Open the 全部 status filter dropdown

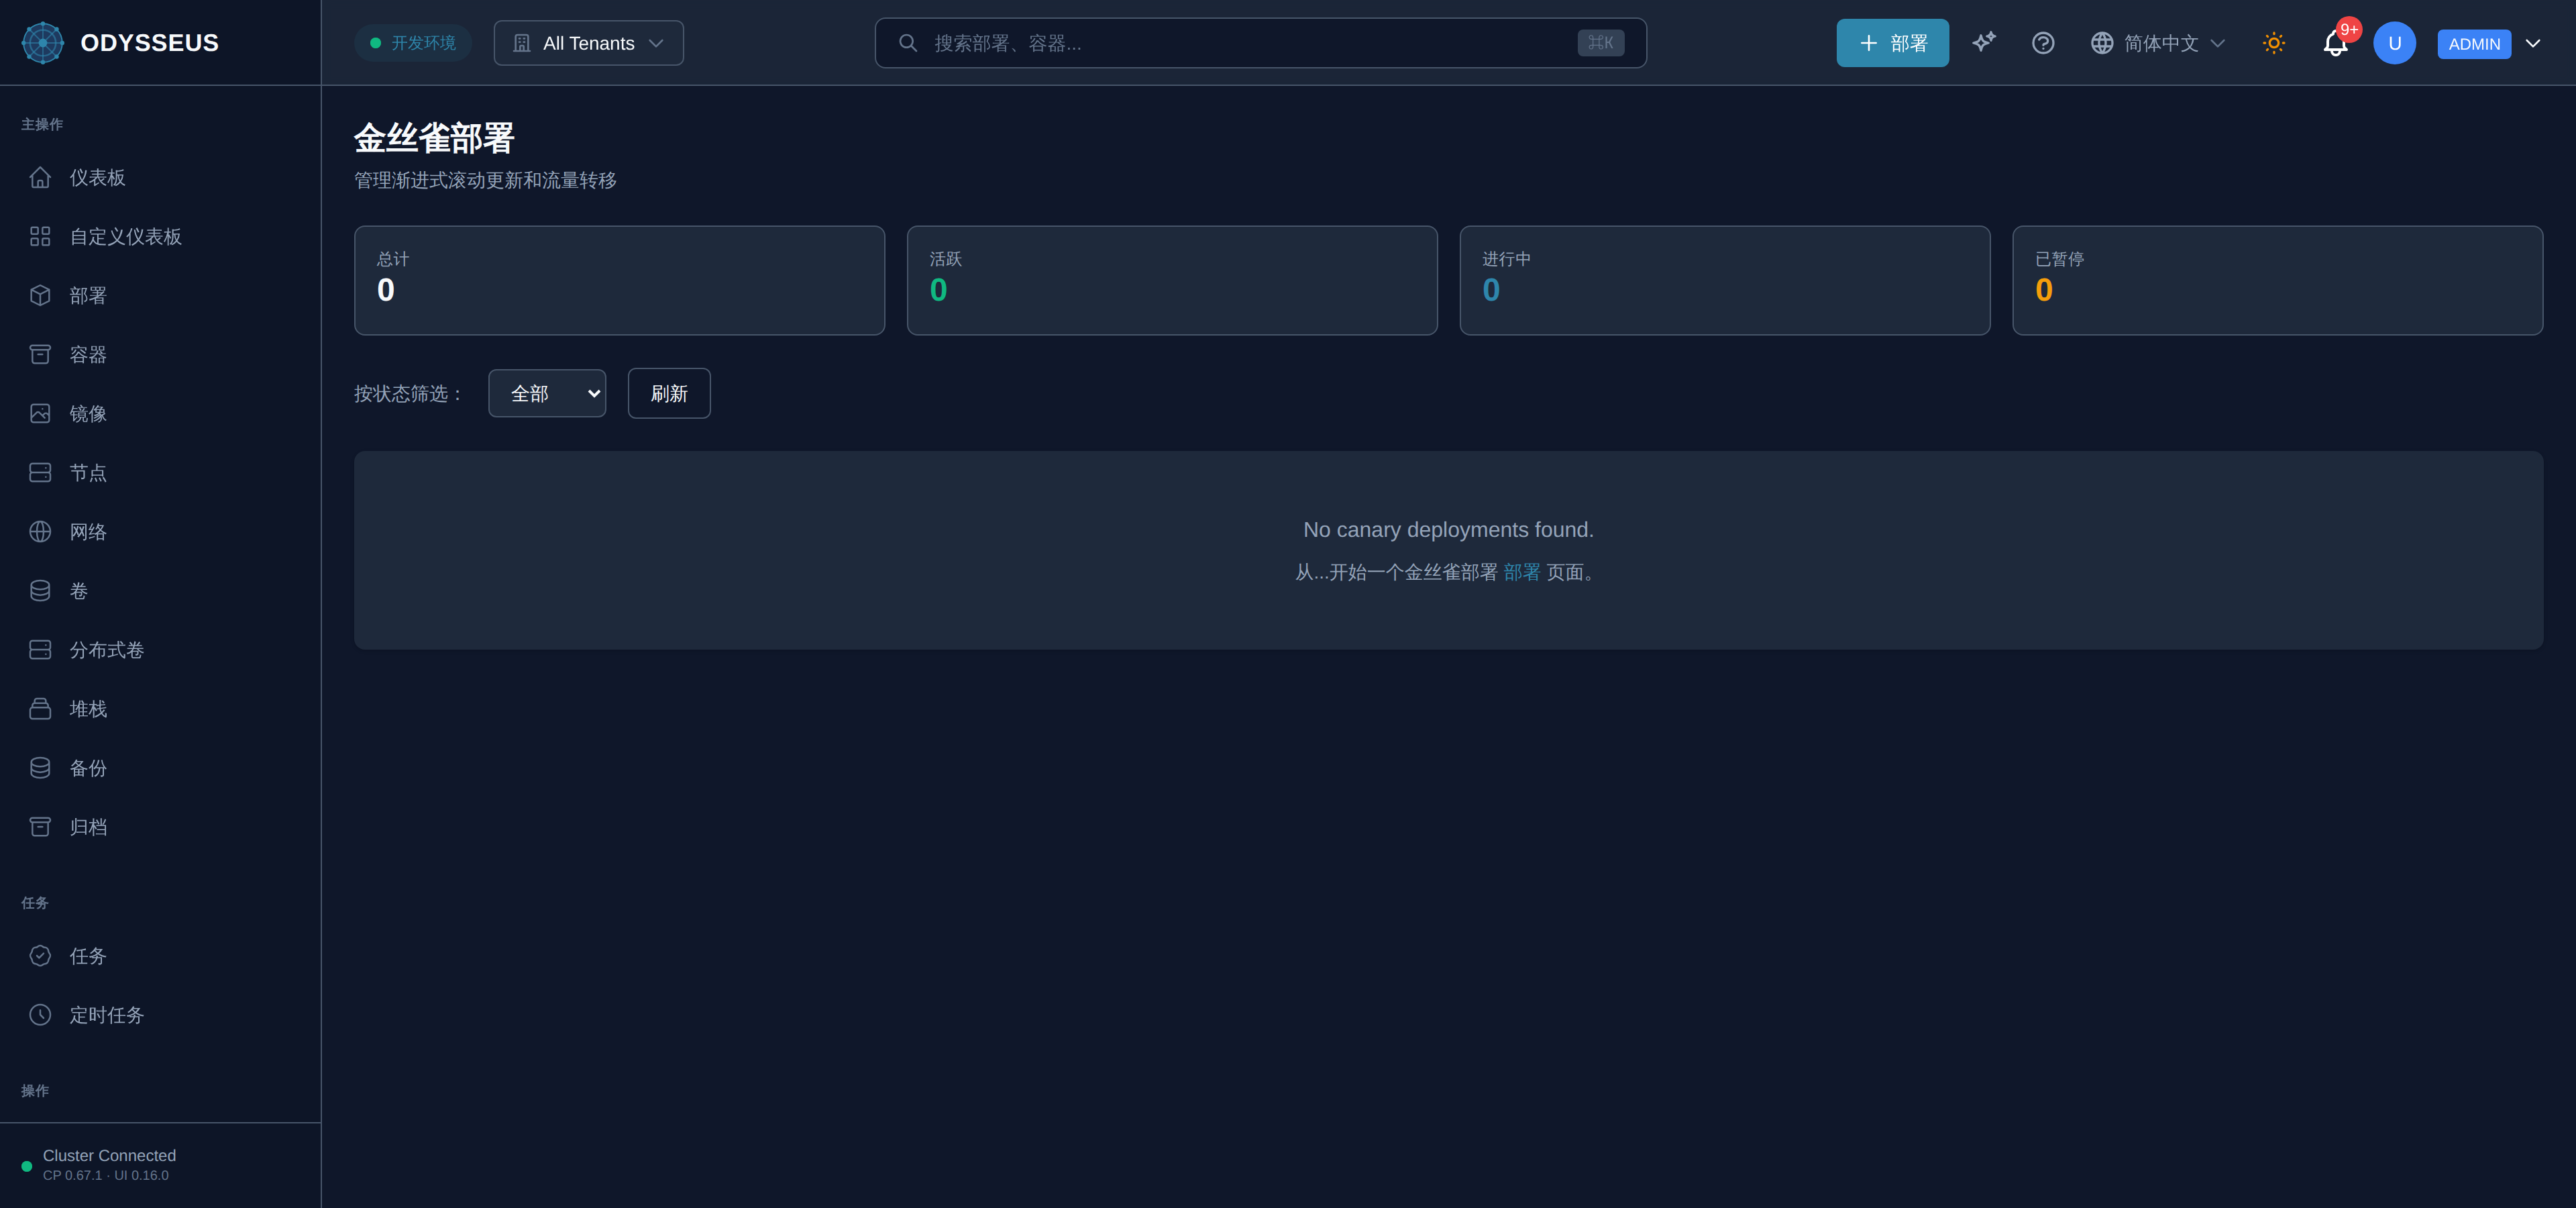point(547,393)
